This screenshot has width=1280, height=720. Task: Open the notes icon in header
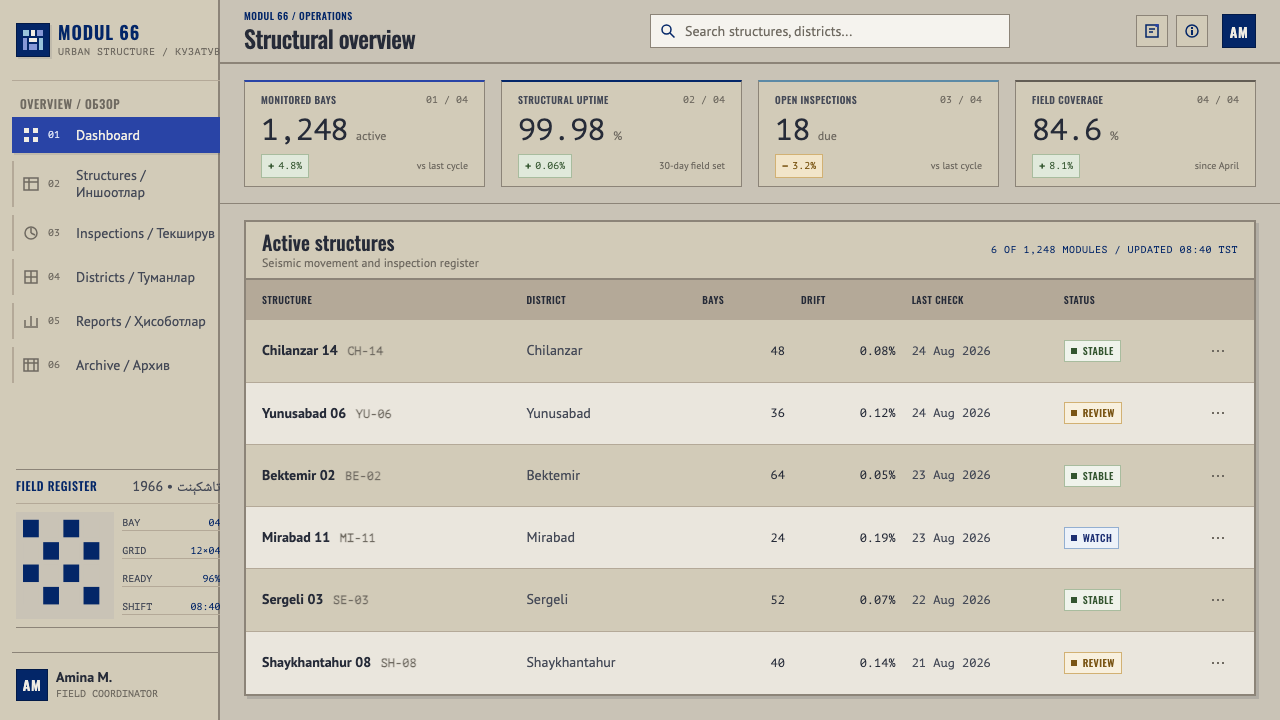tap(1152, 31)
